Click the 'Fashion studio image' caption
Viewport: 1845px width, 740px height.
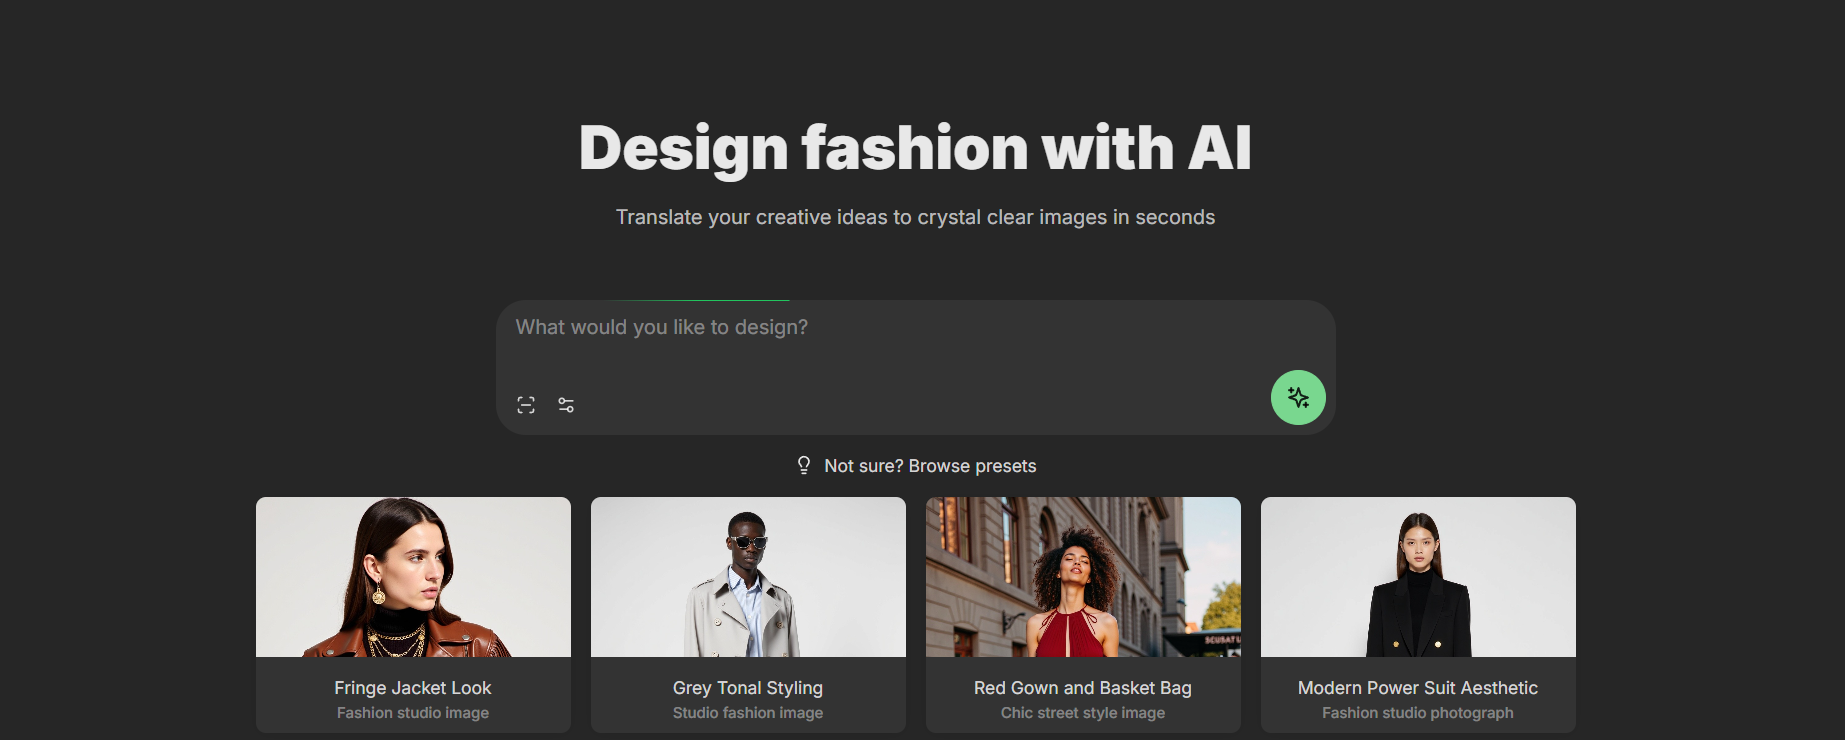(x=413, y=713)
